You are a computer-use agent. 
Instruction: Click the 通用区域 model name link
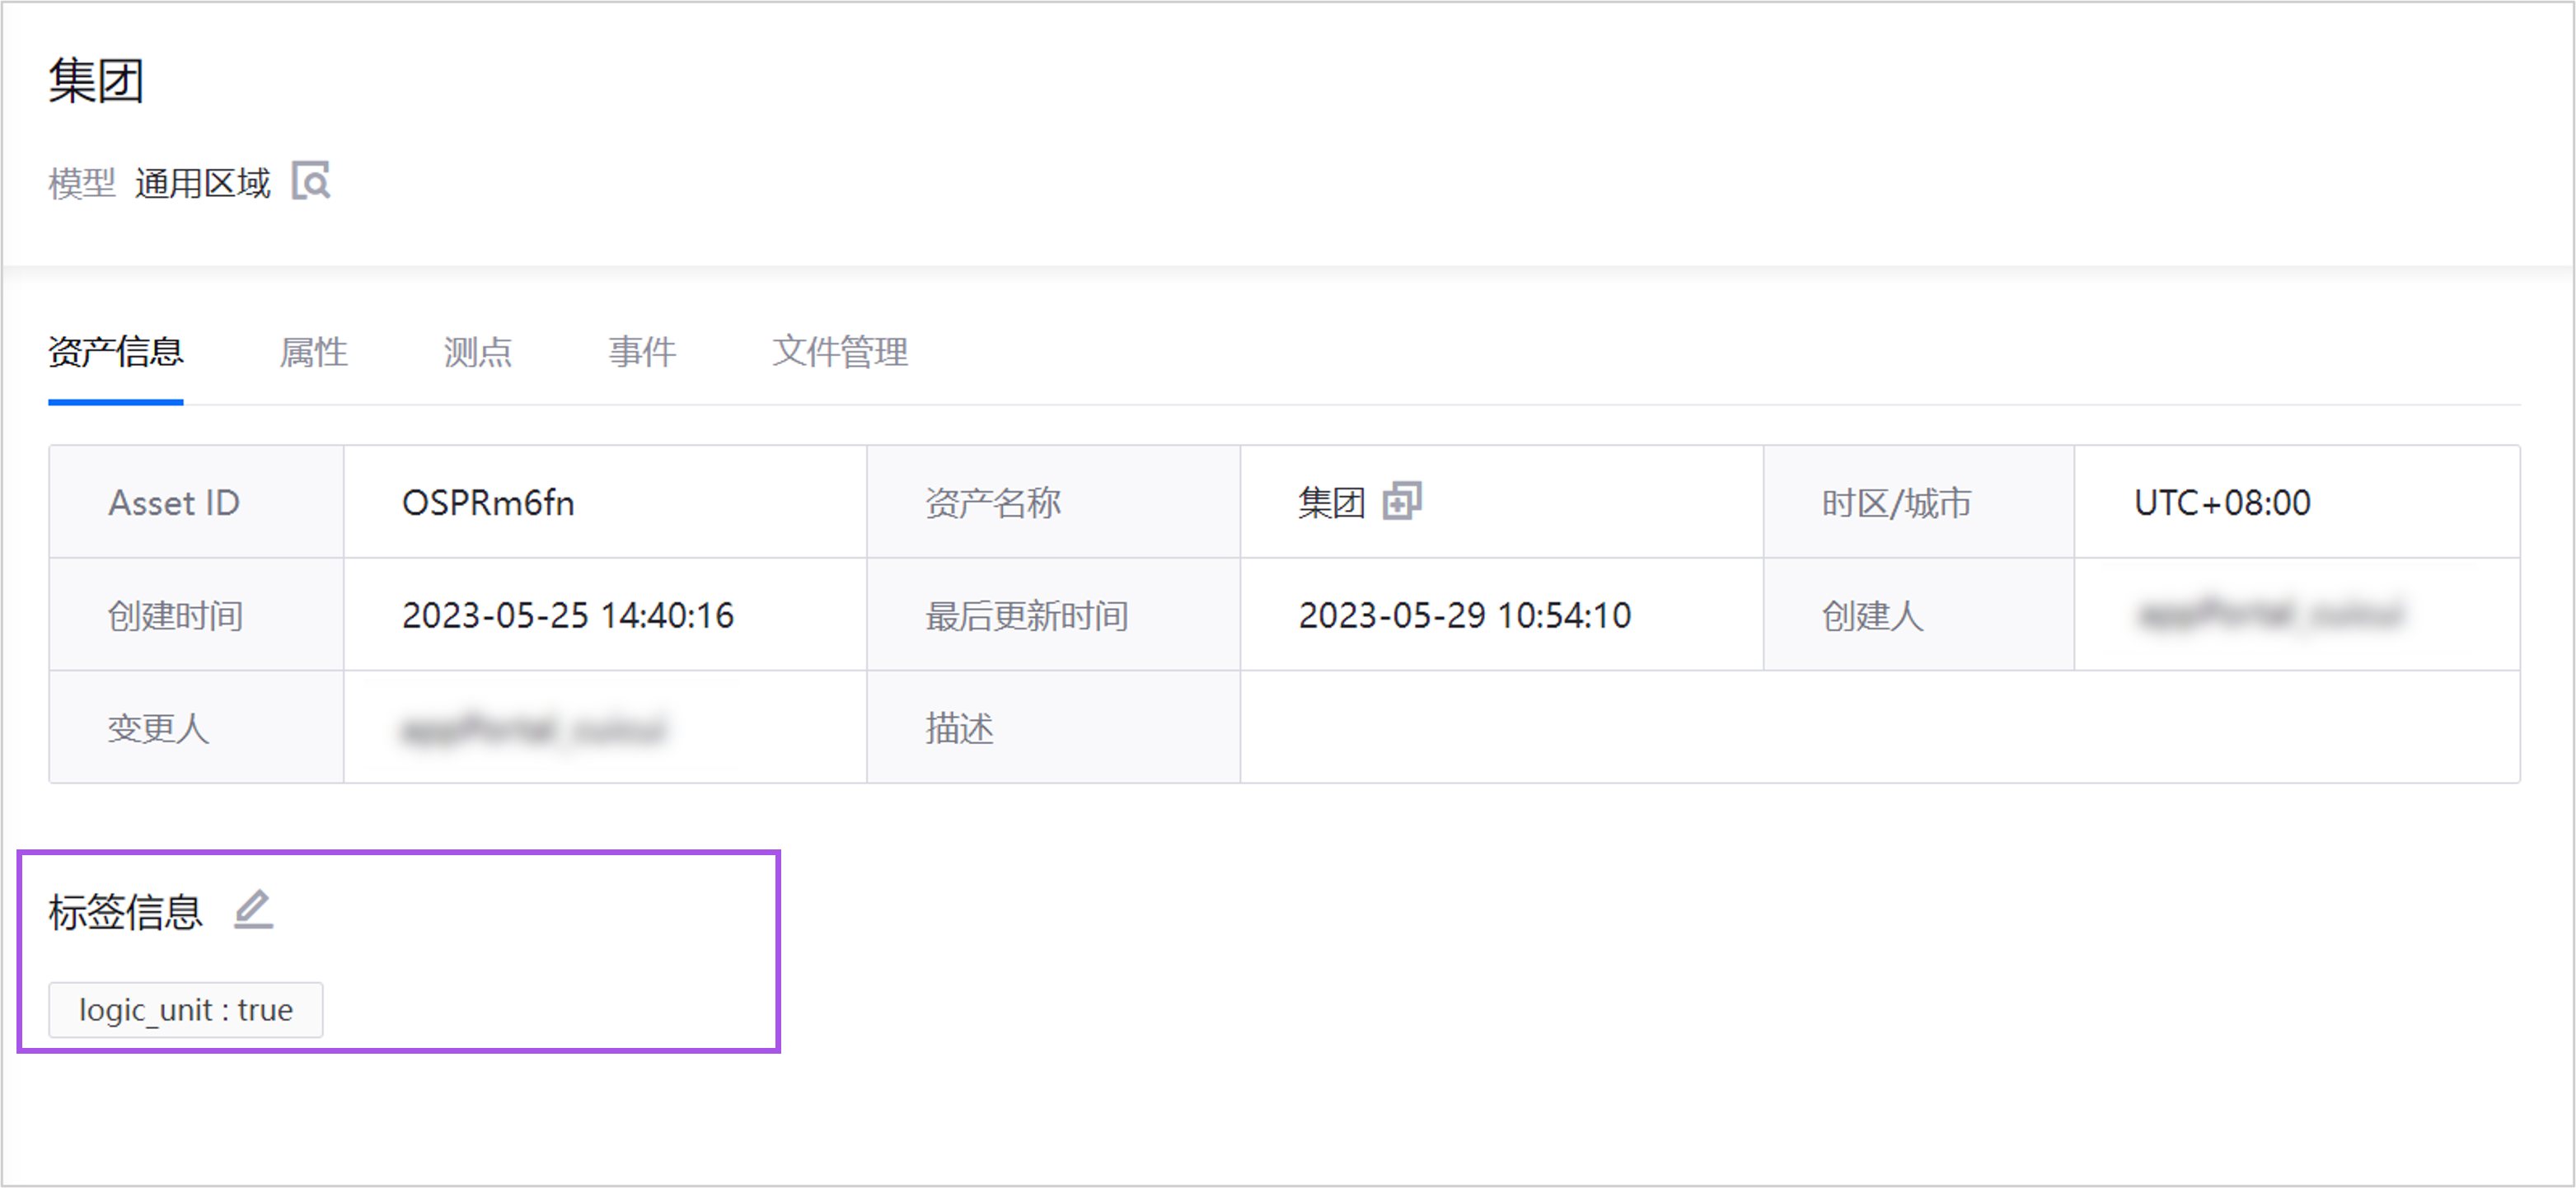point(202,183)
